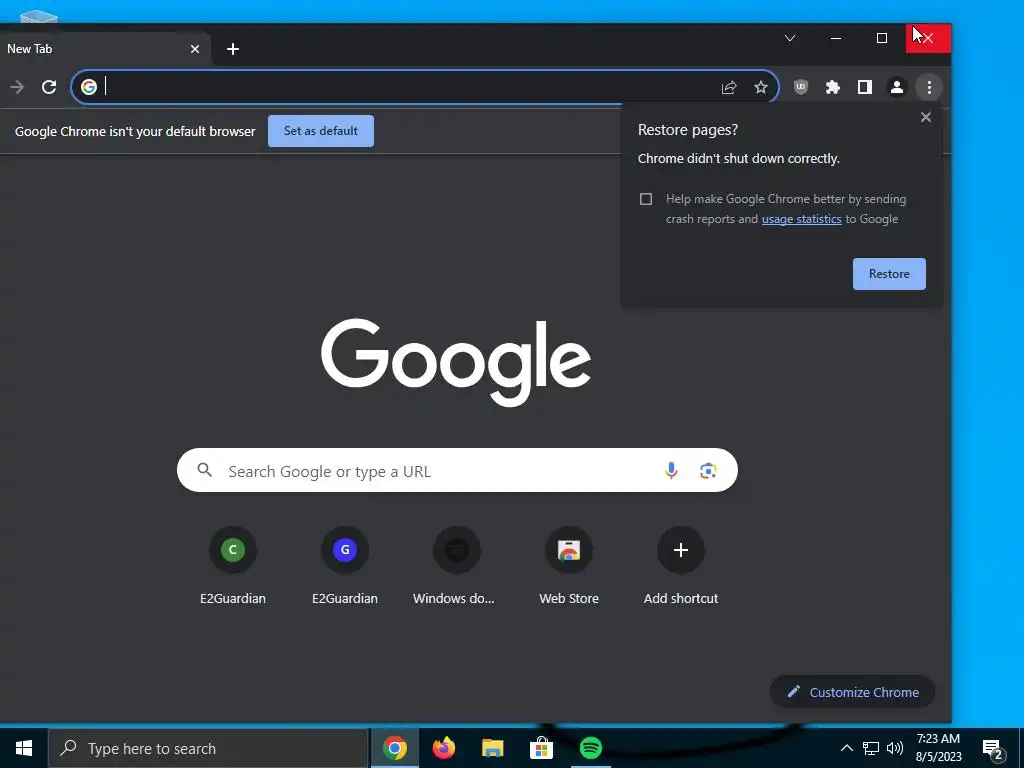Show the side panel
The image size is (1024, 768).
coord(865,87)
